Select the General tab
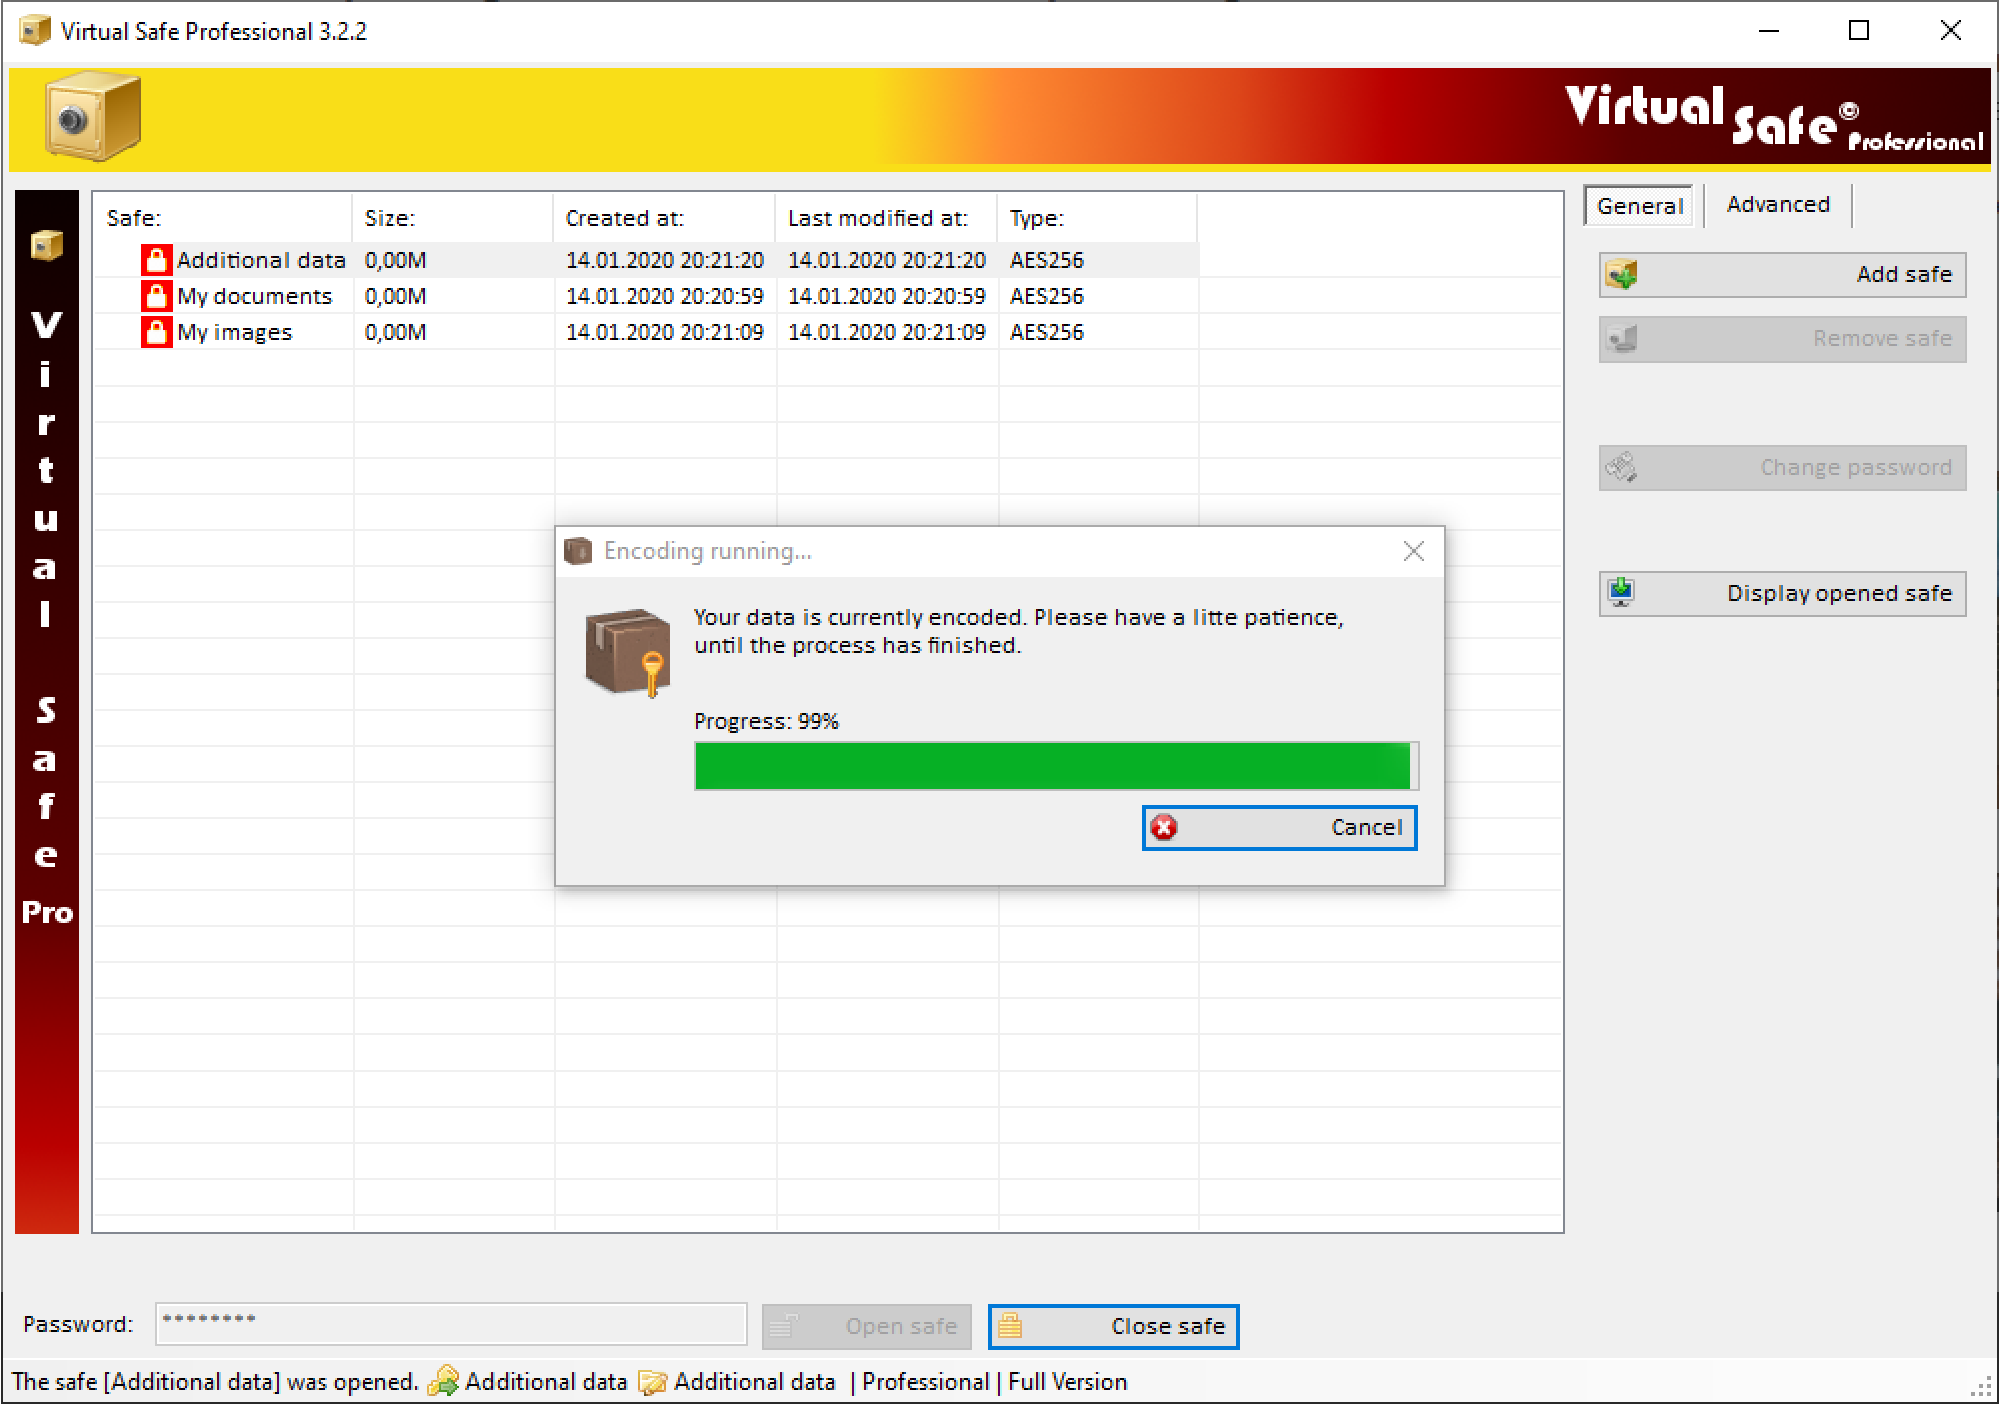 pos(1640,206)
